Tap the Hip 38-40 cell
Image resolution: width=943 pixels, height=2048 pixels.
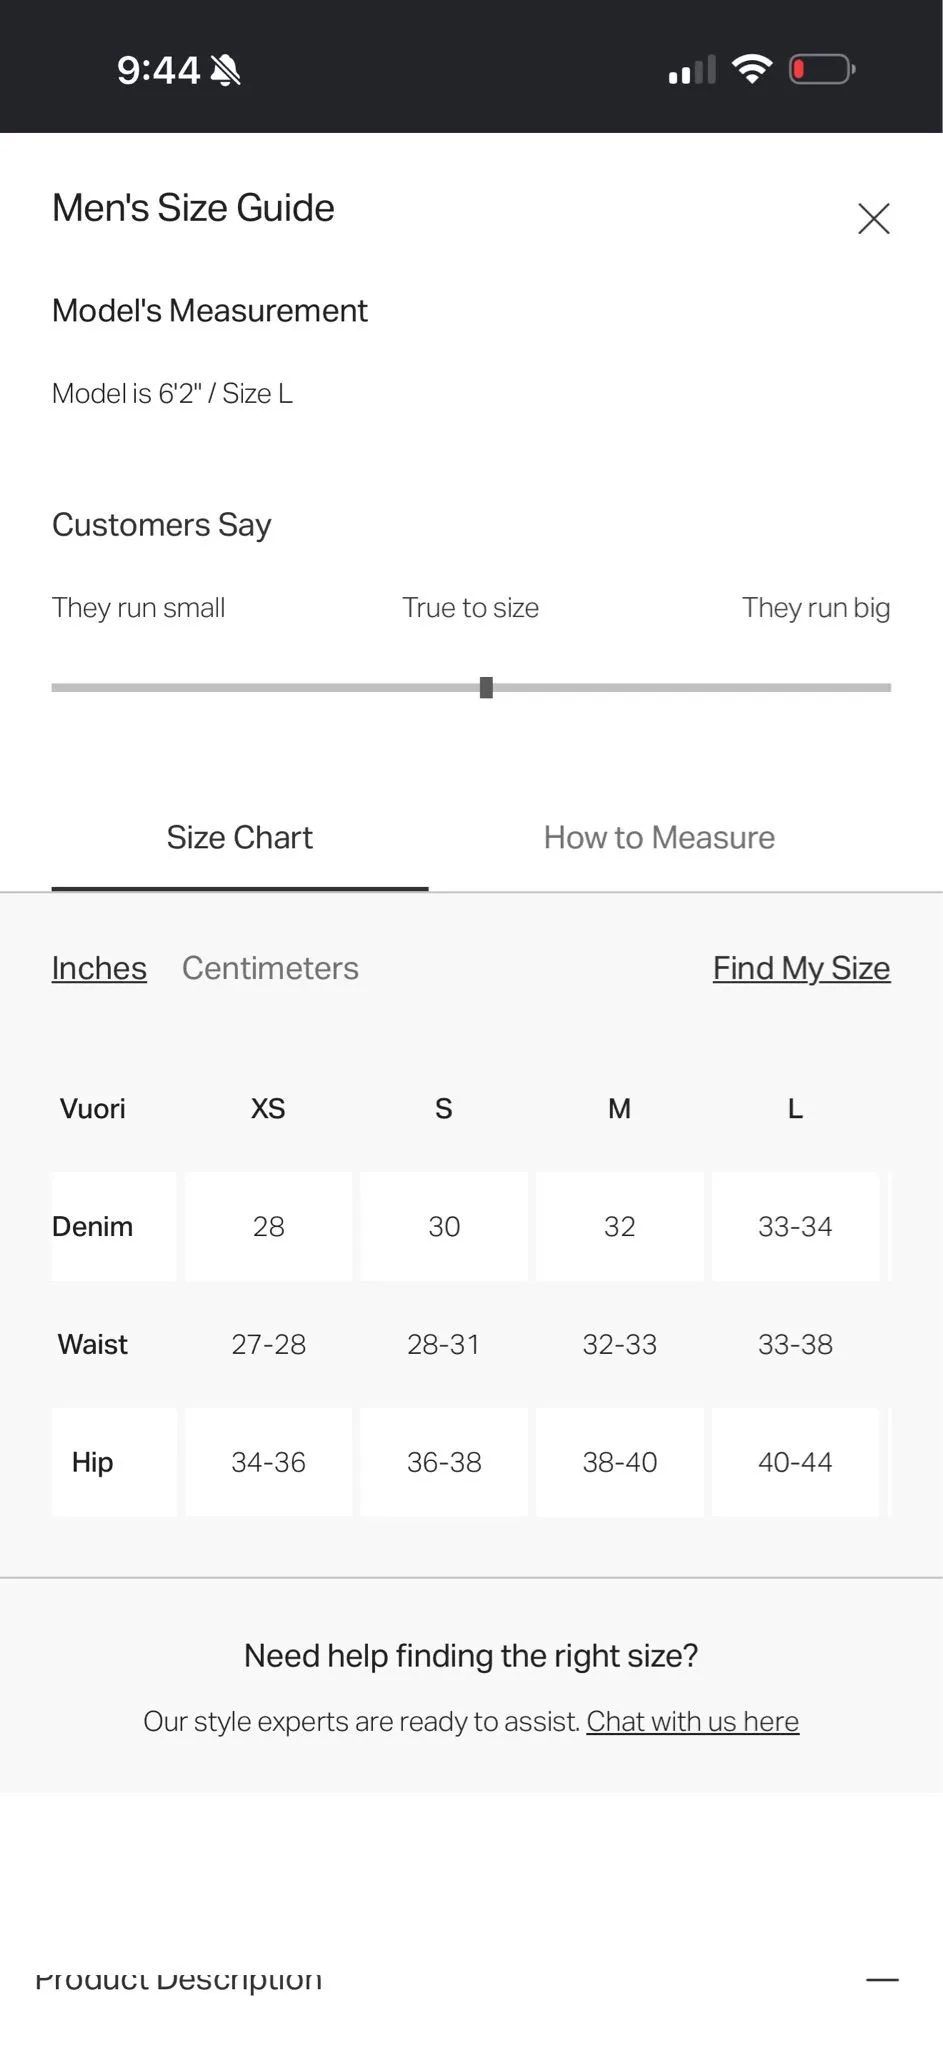tap(620, 1462)
